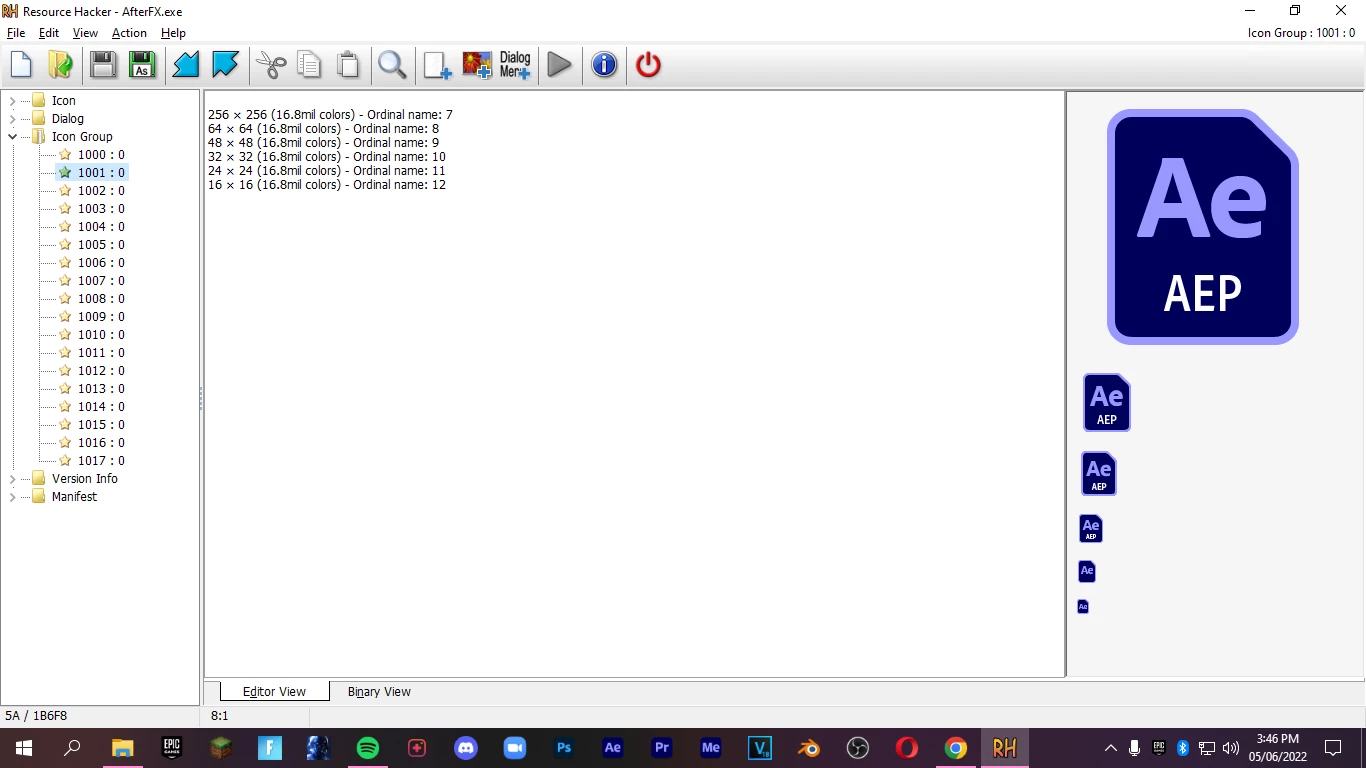The height and width of the screenshot is (768, 1366).
Task: Click the New blank file toolbar icon
Action: 21,65
